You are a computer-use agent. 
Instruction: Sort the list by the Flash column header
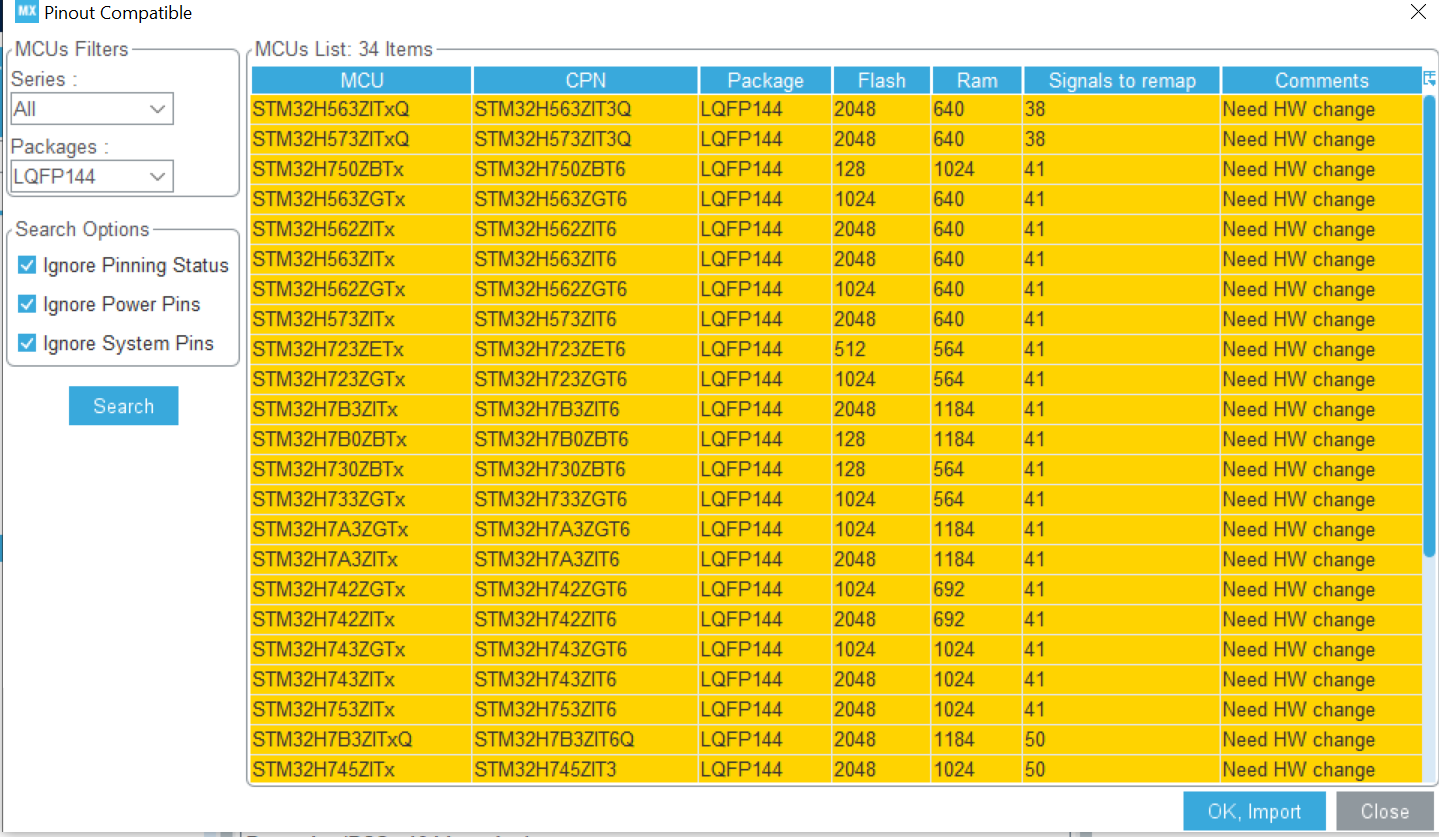click(881, 80)
